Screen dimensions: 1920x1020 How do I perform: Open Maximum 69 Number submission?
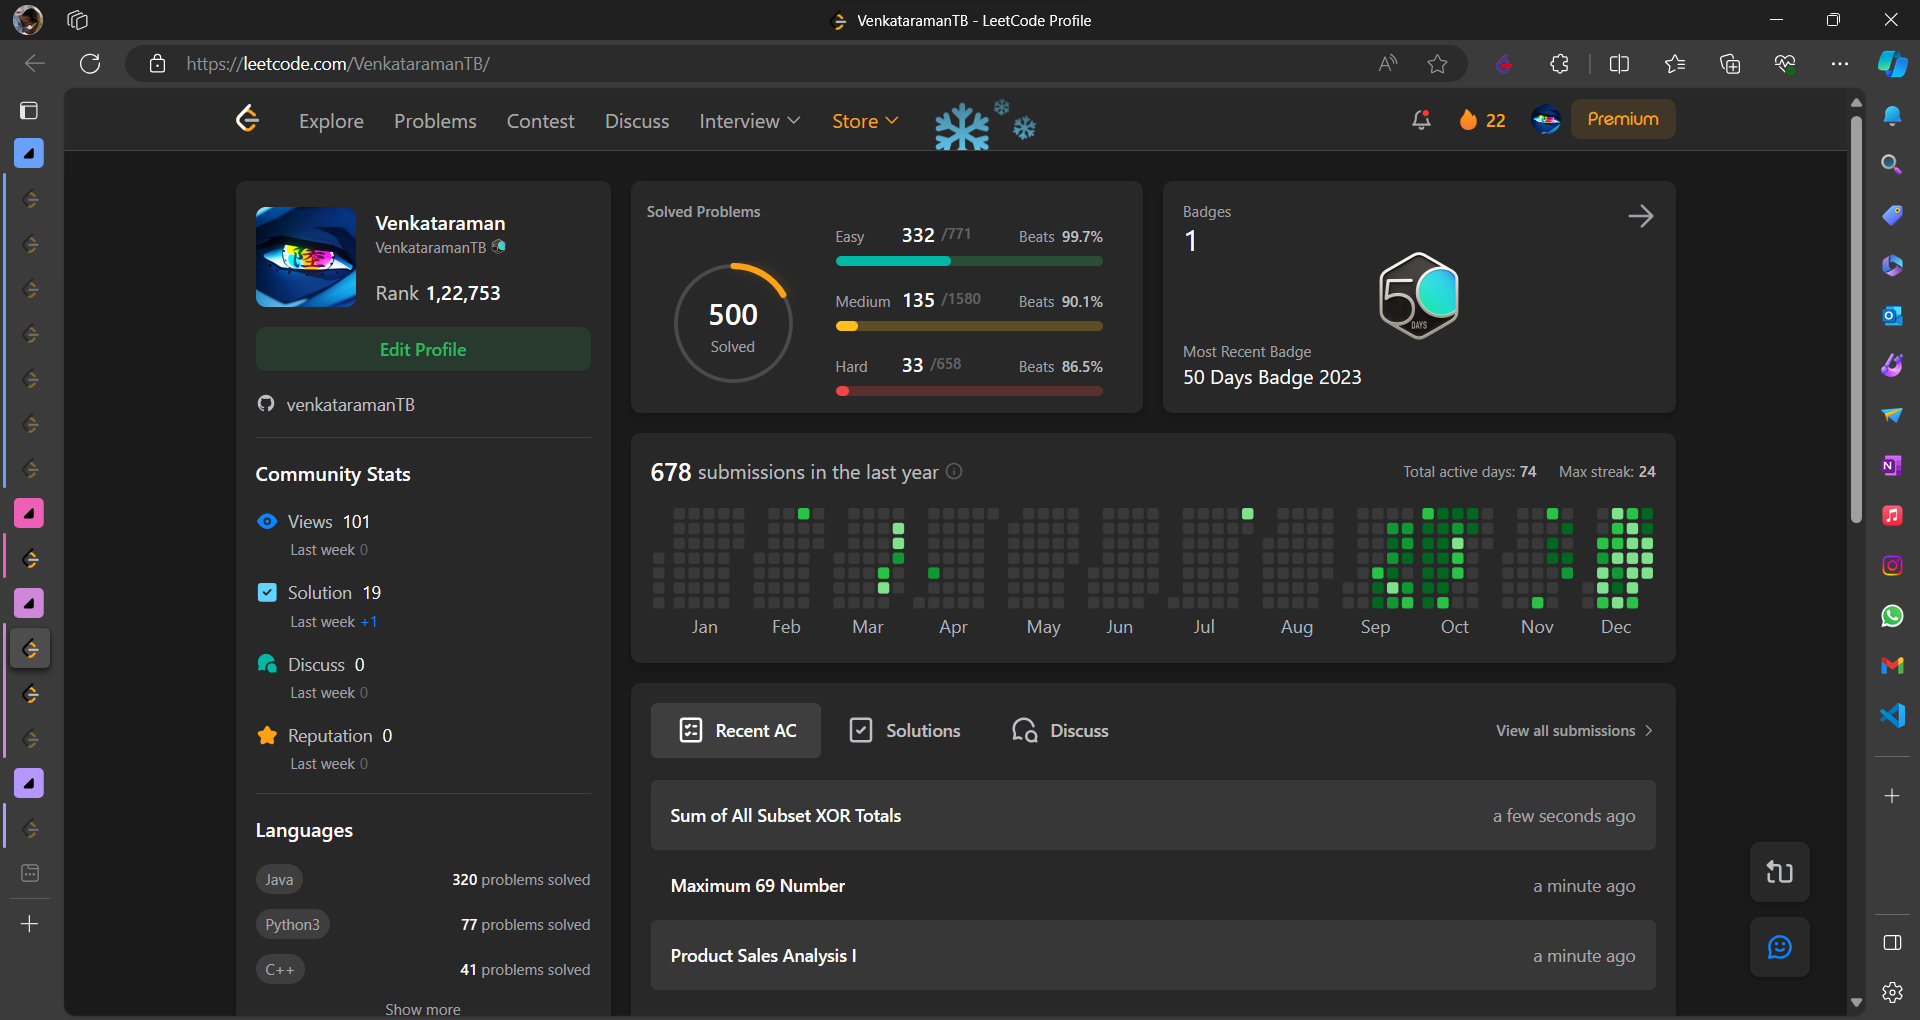click(x=1153, y=885)
